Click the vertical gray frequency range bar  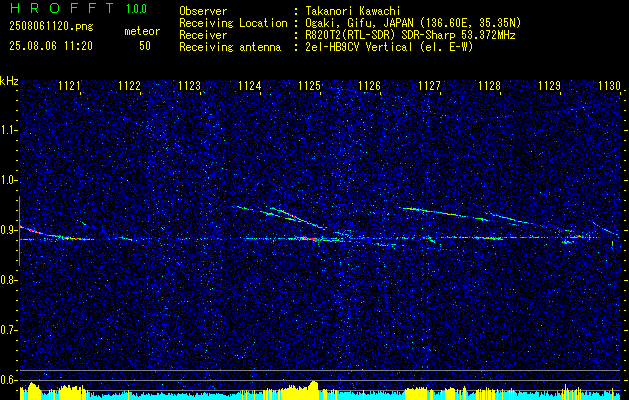19,231
